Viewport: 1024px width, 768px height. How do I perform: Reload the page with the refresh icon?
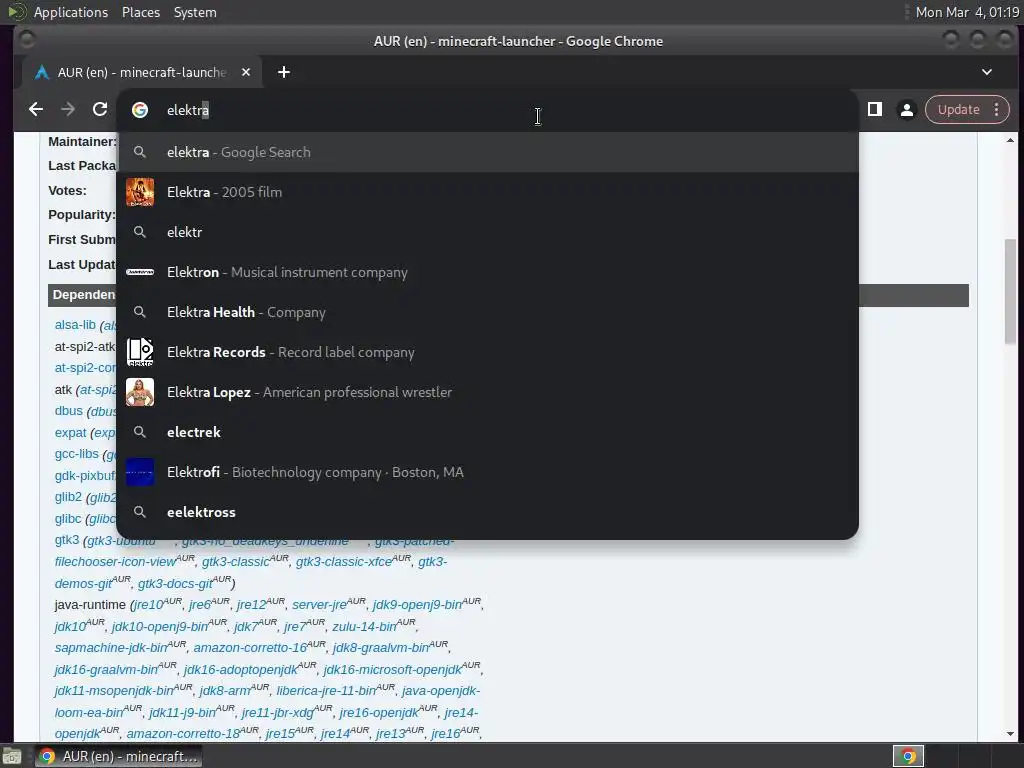coord(99,109)
